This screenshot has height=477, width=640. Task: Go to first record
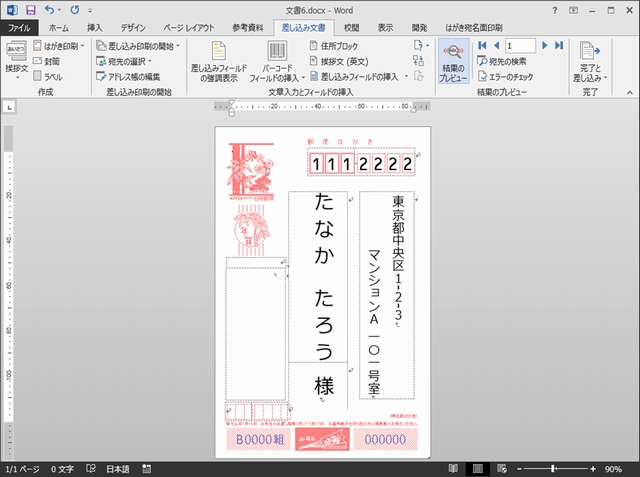[x=482, y=45]
